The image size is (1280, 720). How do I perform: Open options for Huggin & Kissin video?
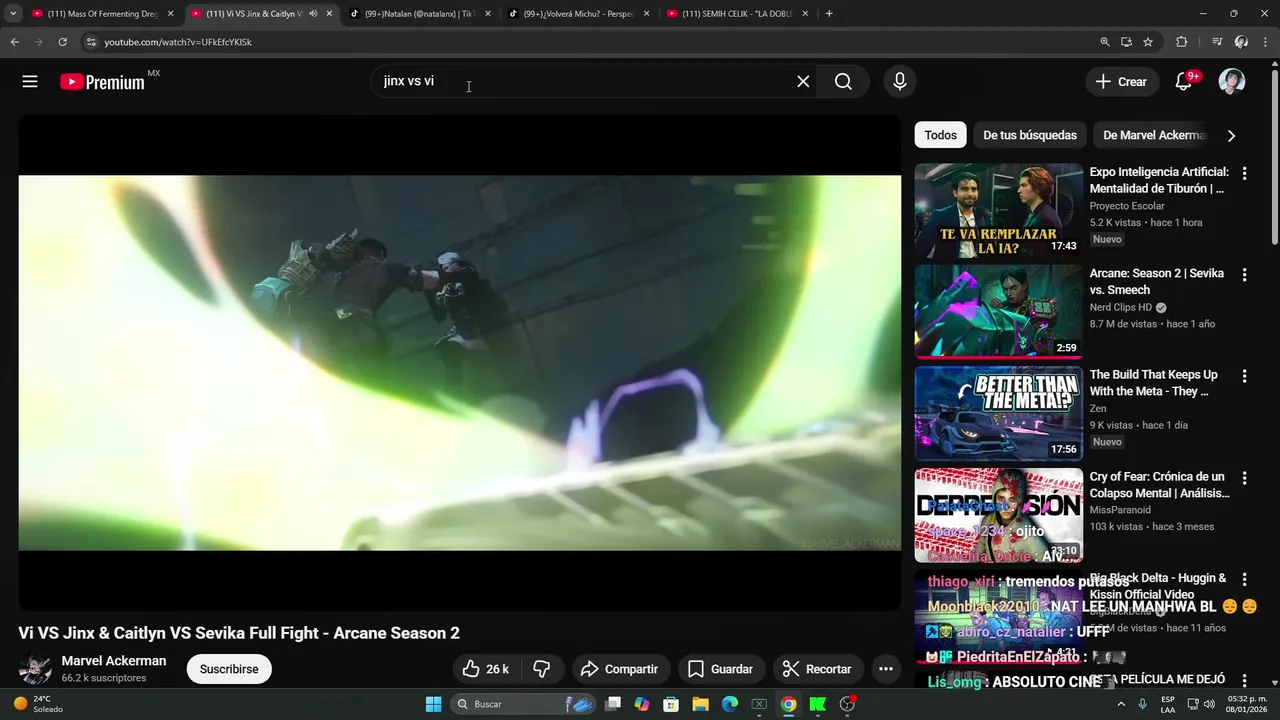click(x=1244, y=579)
